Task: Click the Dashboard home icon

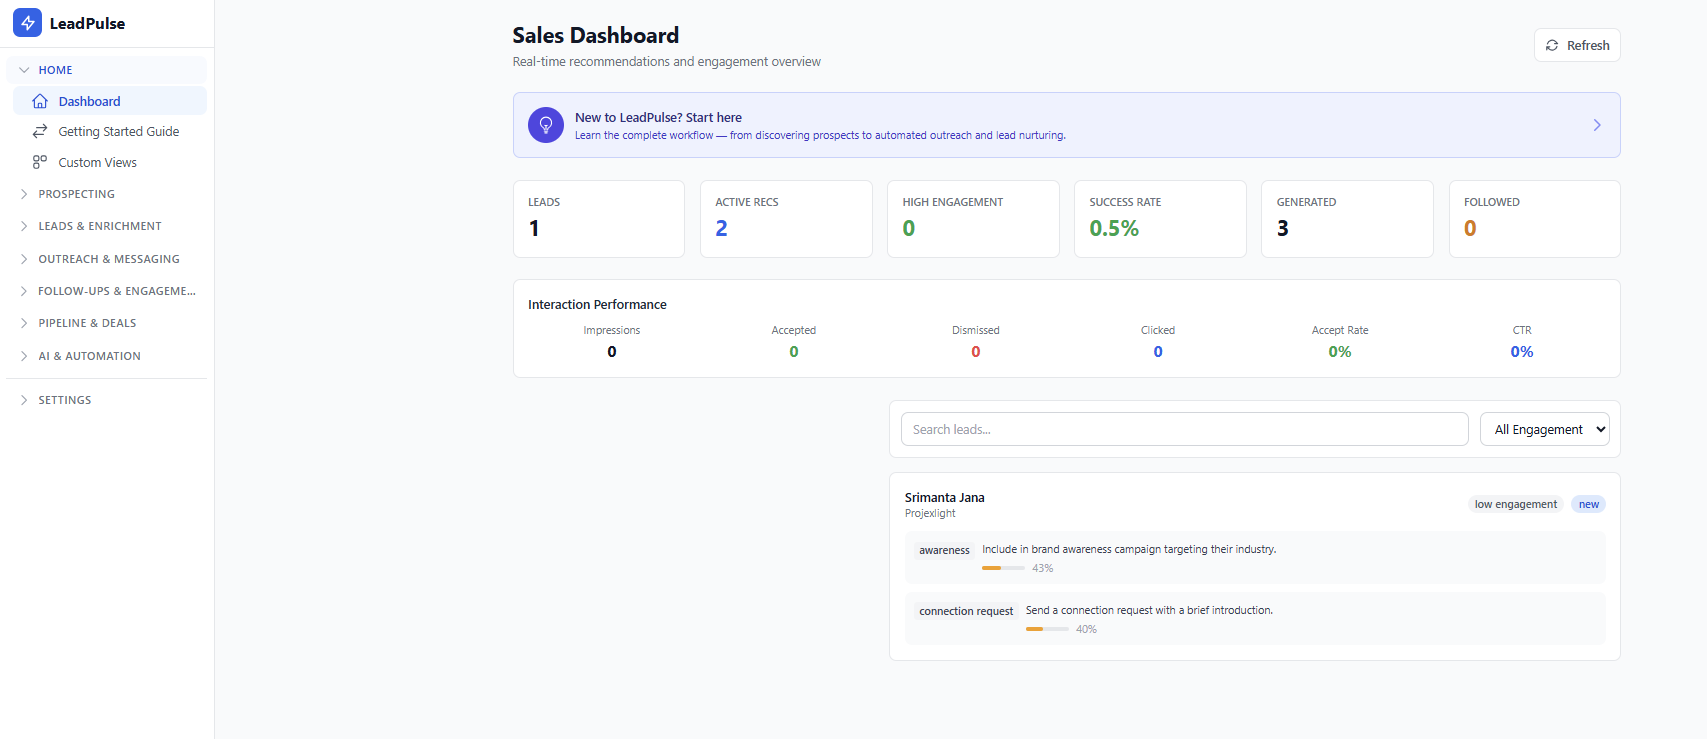Action: [40, 101]
